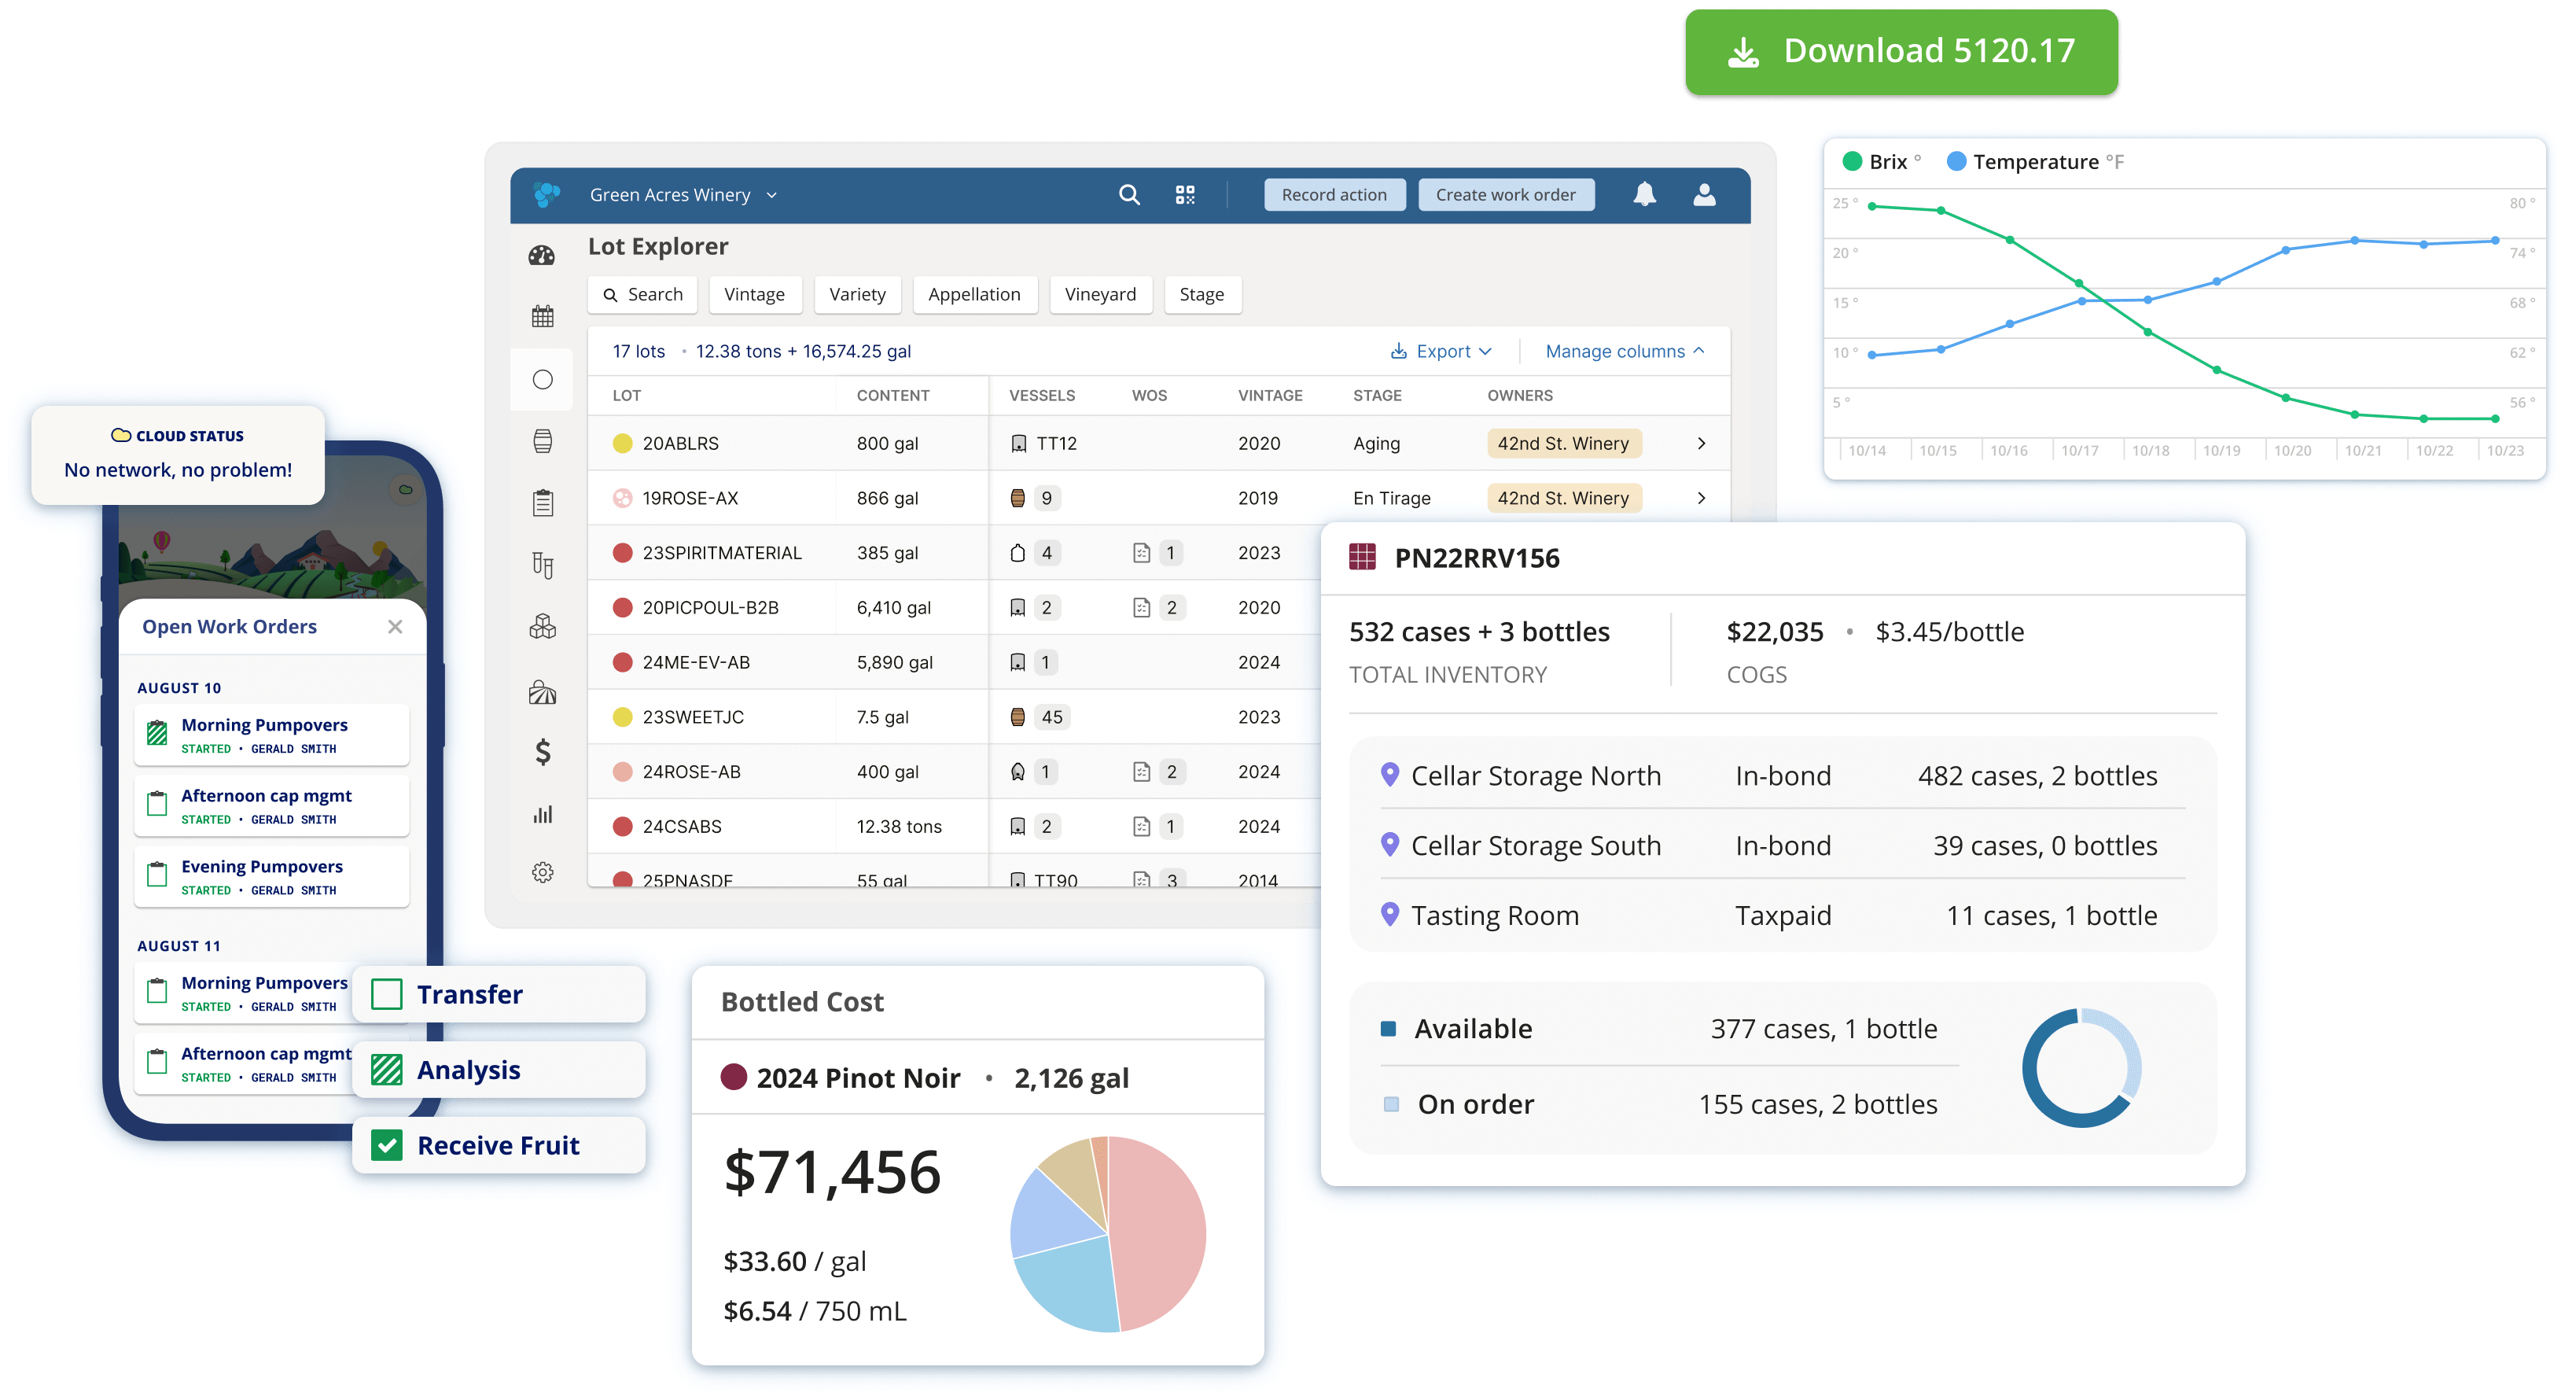Image resolution: width=2576 pixels, height=1400 pixels.
Task: Collapse the Manage columns menu
Action: tap(1624, 351)
